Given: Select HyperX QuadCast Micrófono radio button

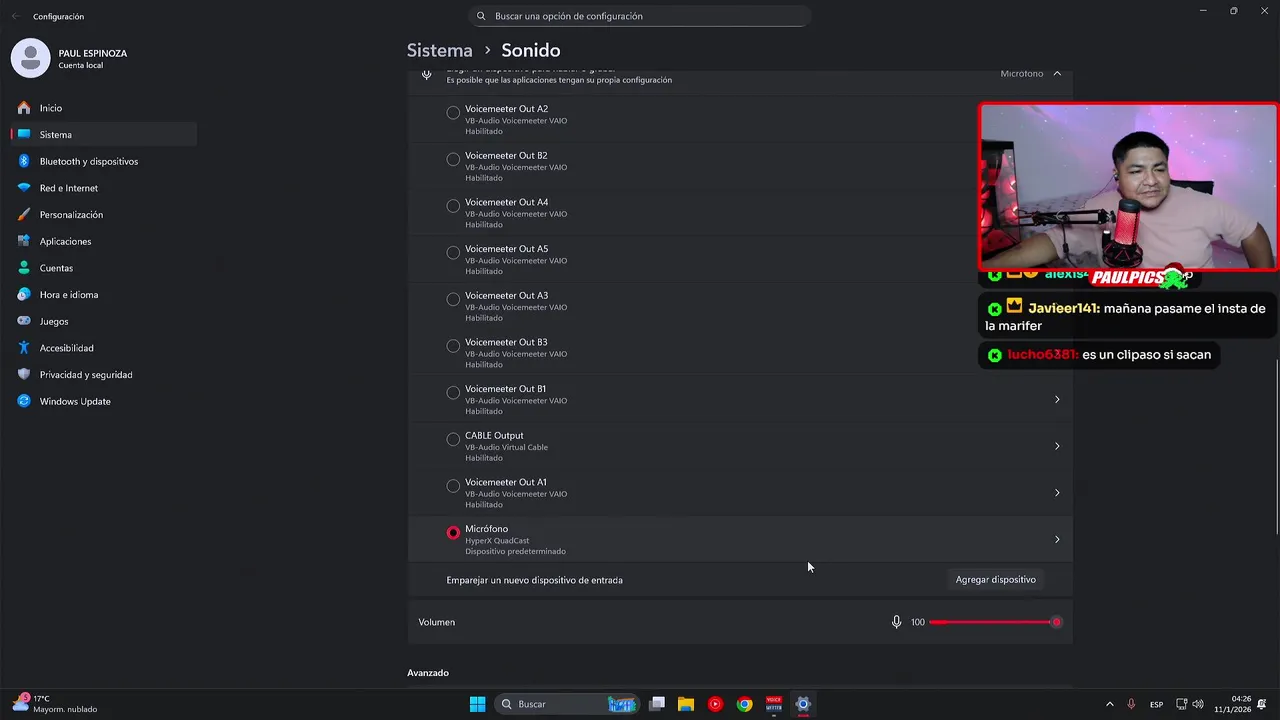Looking at the screenshot, I should coord(453,533).
